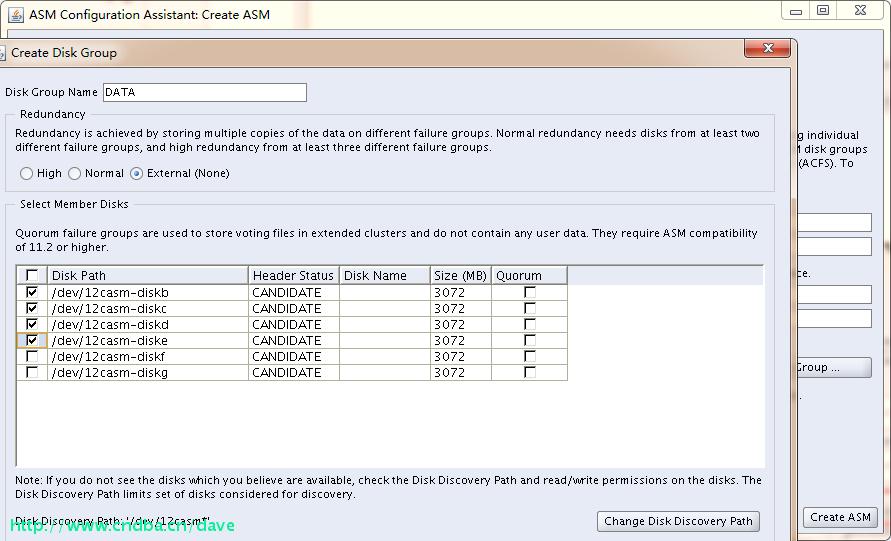
Task: Click the 3072 size of diskc row
Action: coord(449,309)
